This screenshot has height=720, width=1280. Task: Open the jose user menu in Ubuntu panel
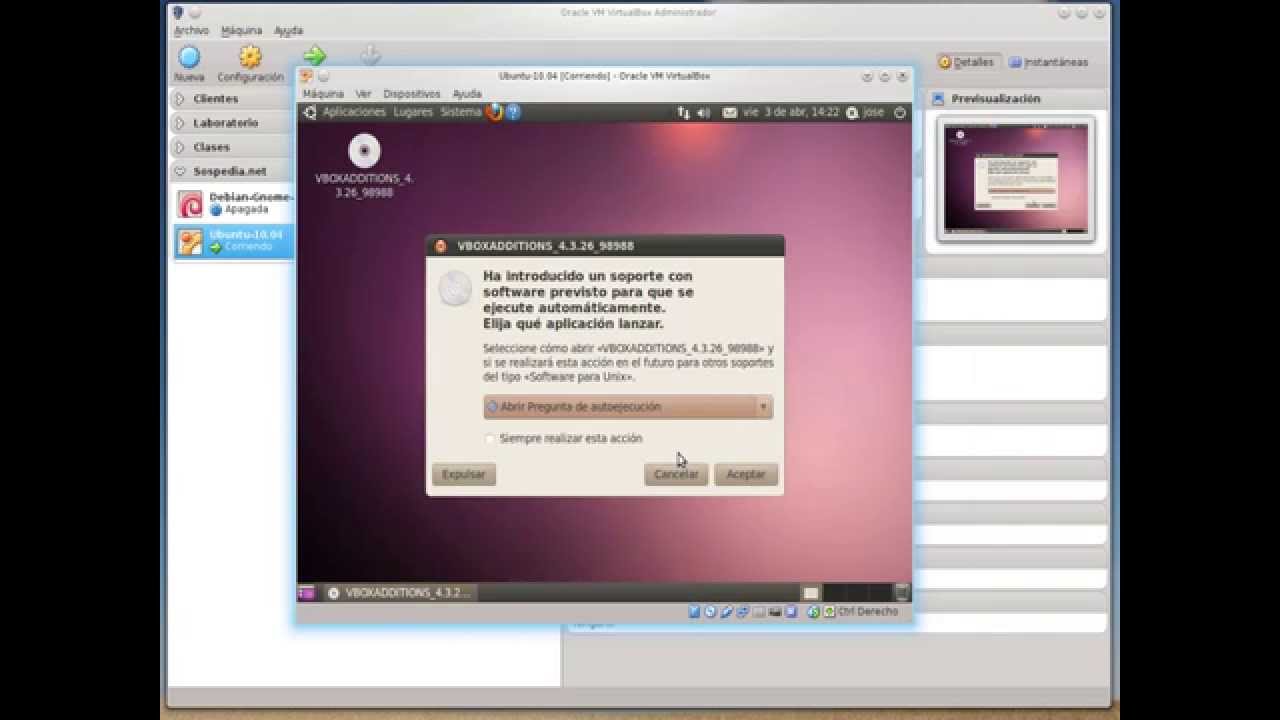pyautogui.click(x=865, y=113)
